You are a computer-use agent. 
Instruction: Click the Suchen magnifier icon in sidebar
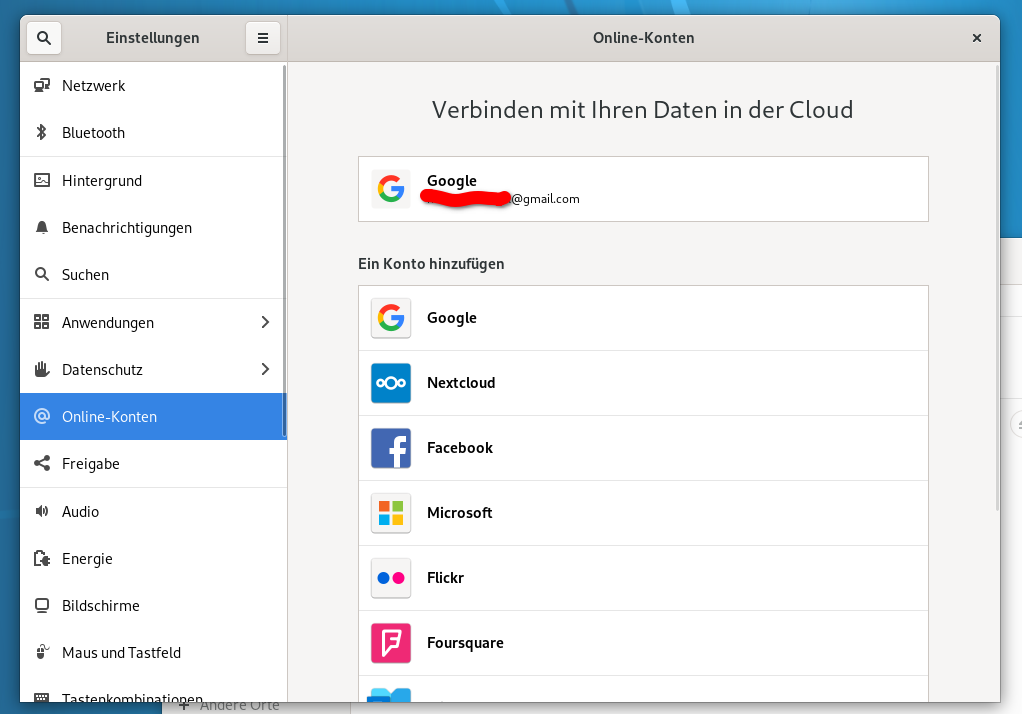click(42, 275)
